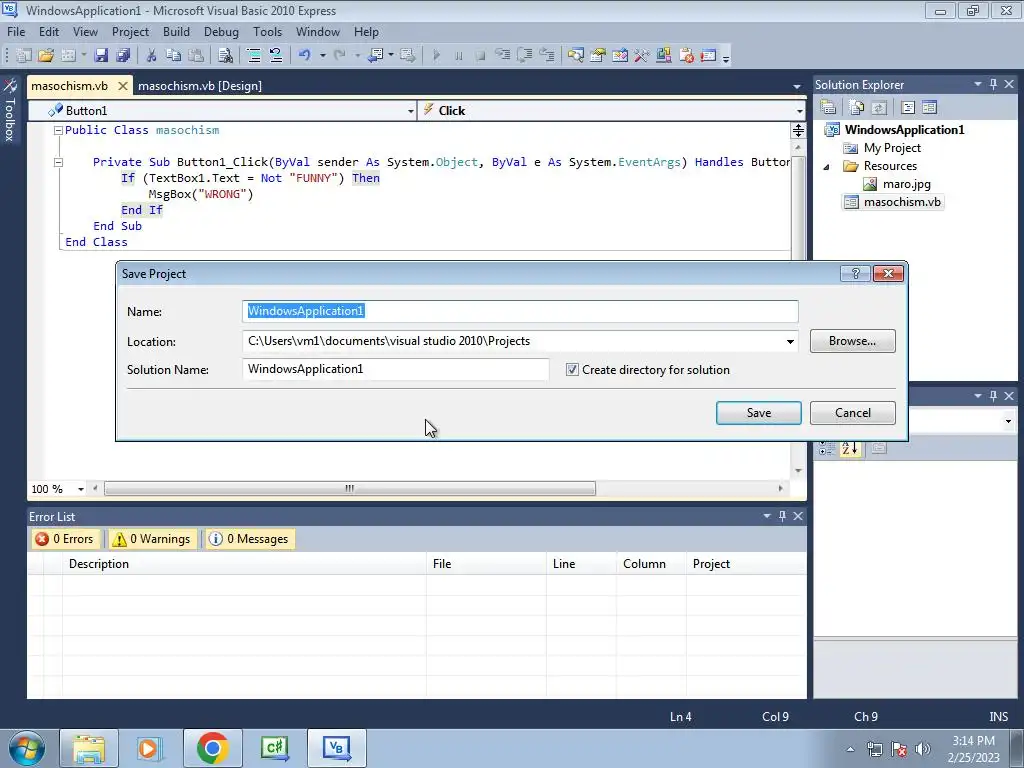Toggle auto-hide pin on Properties panel

993,396
